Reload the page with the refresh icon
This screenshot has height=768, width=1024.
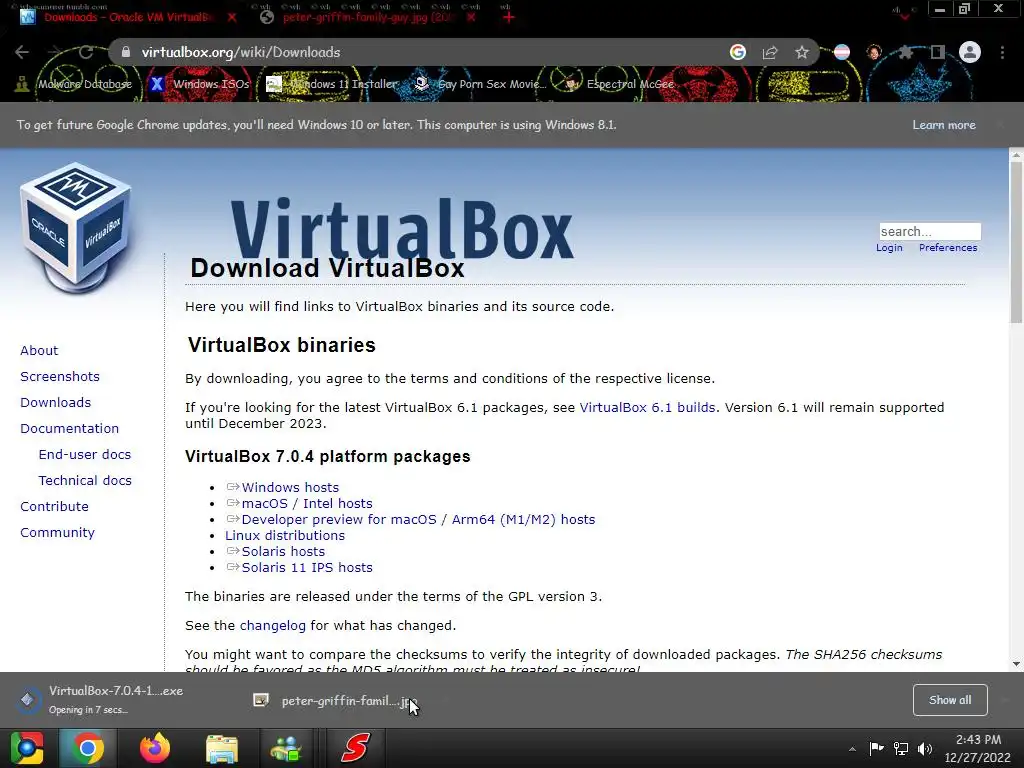[86, 52]
